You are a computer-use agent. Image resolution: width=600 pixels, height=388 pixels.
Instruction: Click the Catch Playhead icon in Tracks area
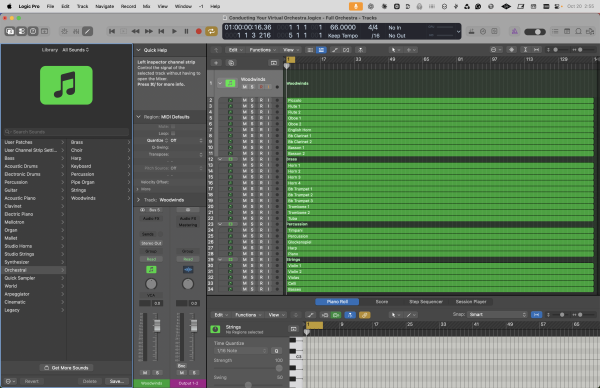click(x=360, y=50)
